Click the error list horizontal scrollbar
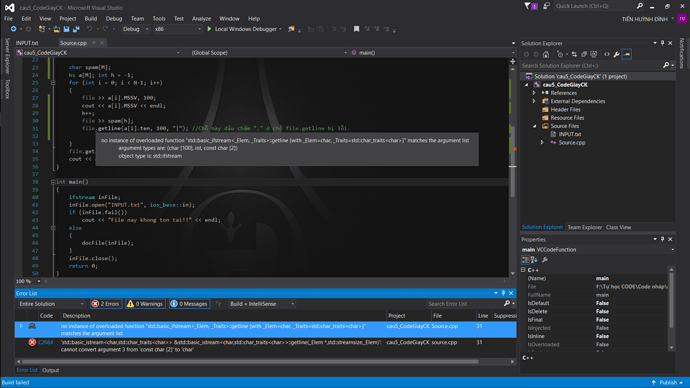This screenshot has height=388, width=690. [x=250, y=362]
